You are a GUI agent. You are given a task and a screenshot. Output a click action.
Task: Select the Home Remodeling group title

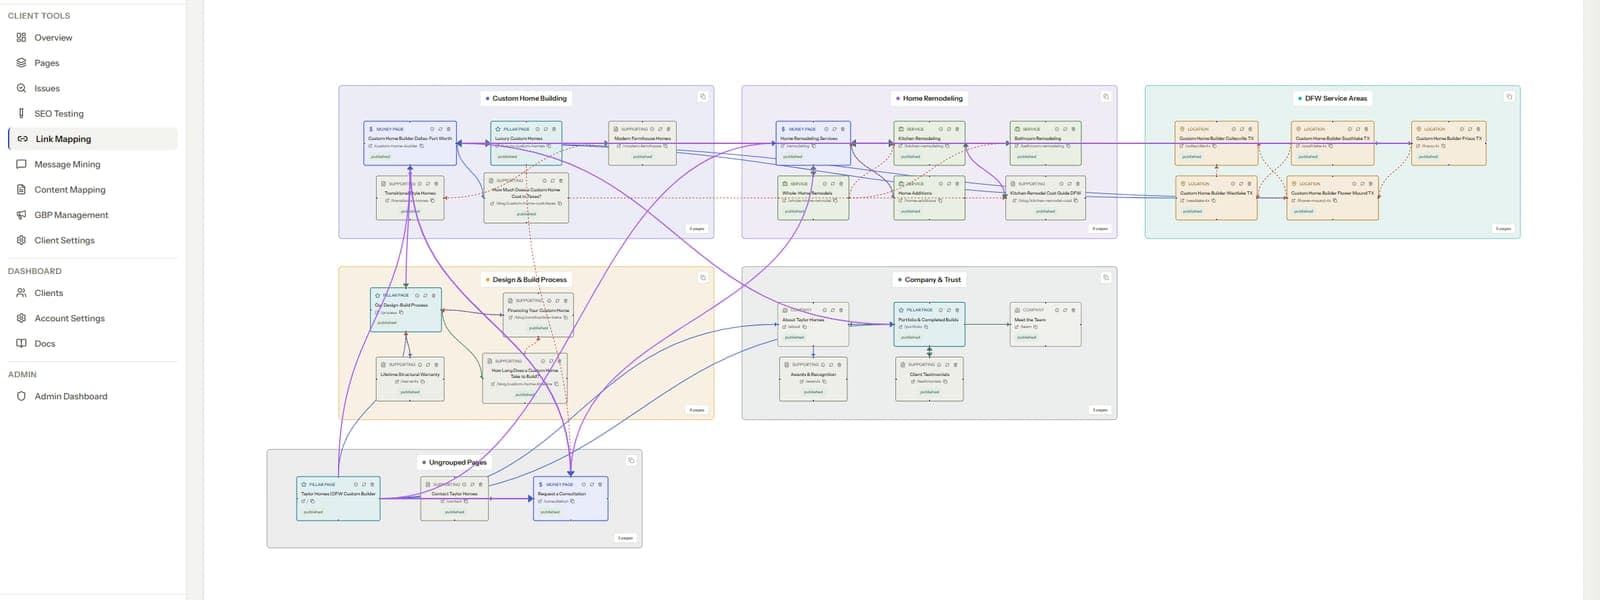tap(932, 98)
